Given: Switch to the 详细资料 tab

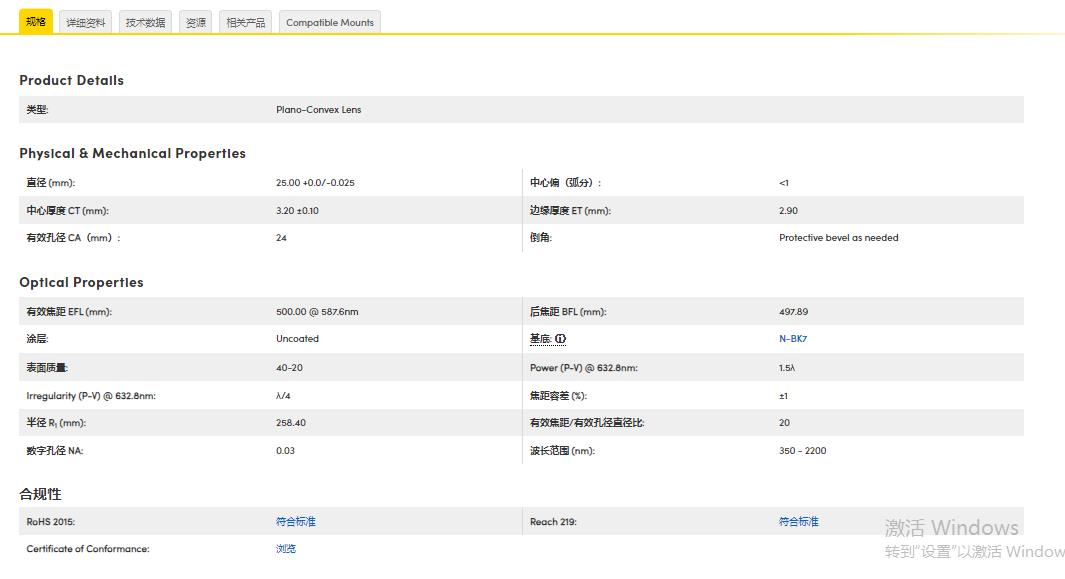Looking at the screenshot, I should click(85, 21).
